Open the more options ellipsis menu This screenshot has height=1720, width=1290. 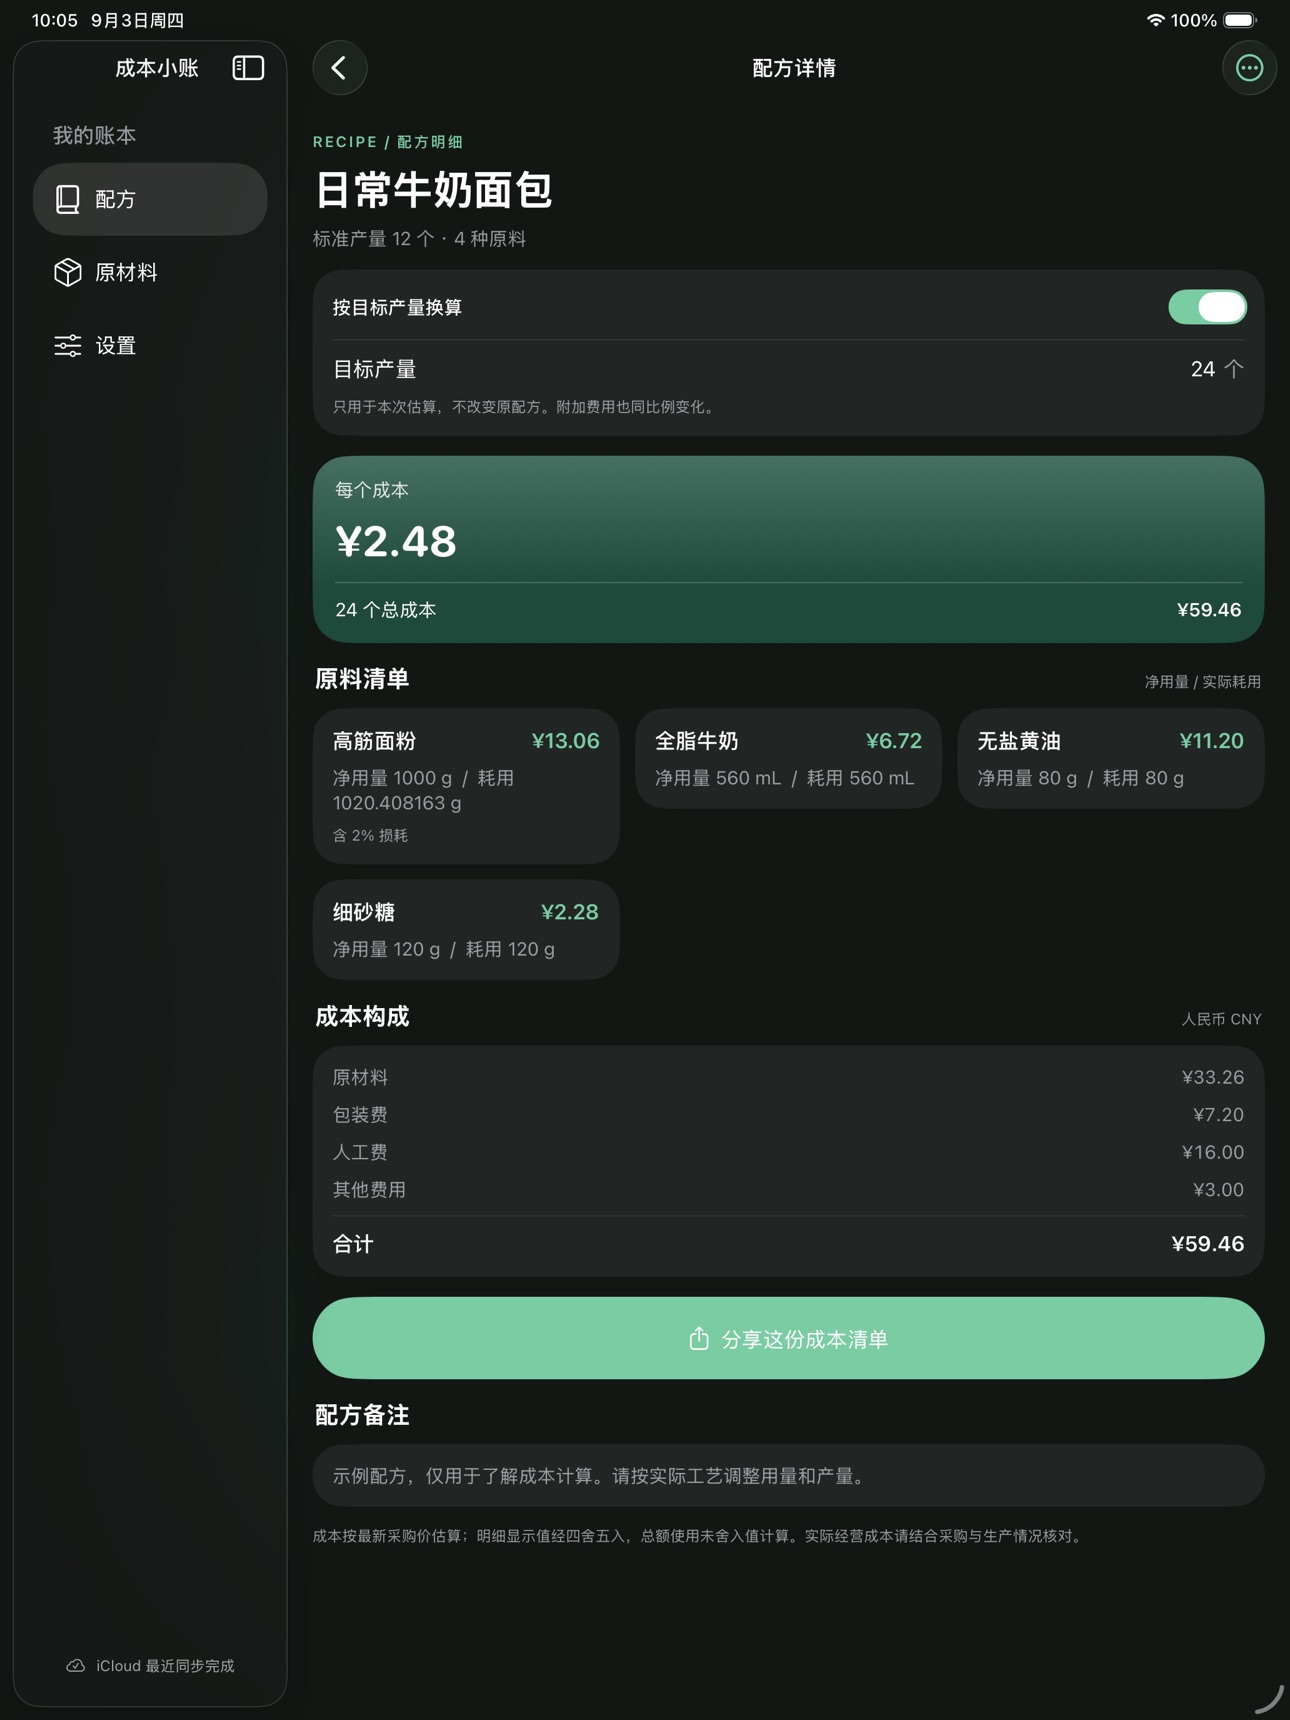point(1249,68)
